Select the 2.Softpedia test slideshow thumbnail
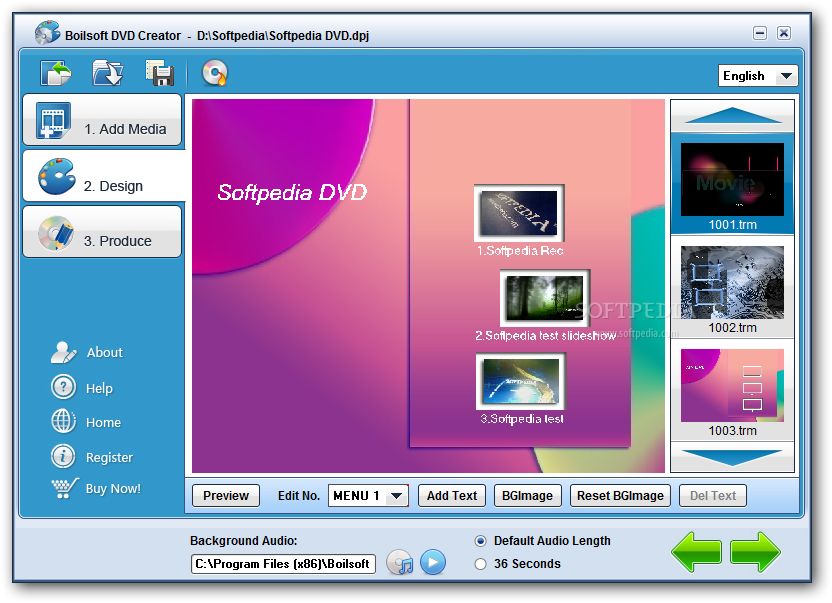Image resolution: width=832 pixels, height=603 pixels. (x=545, y=298)
